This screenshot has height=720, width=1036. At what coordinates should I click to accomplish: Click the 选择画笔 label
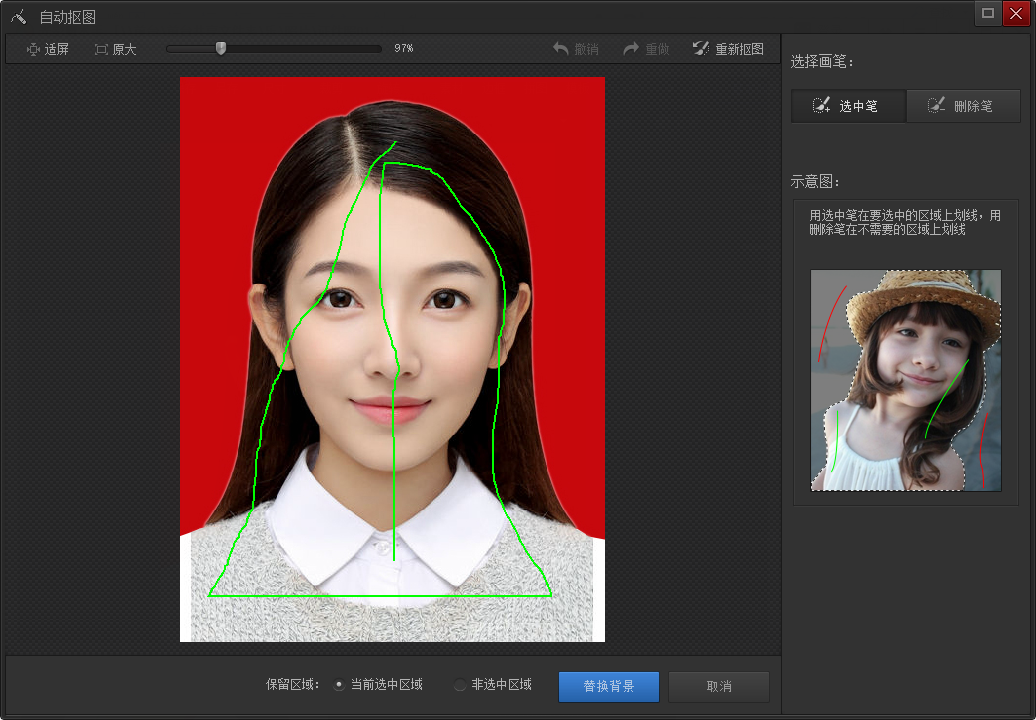(822, 62)
